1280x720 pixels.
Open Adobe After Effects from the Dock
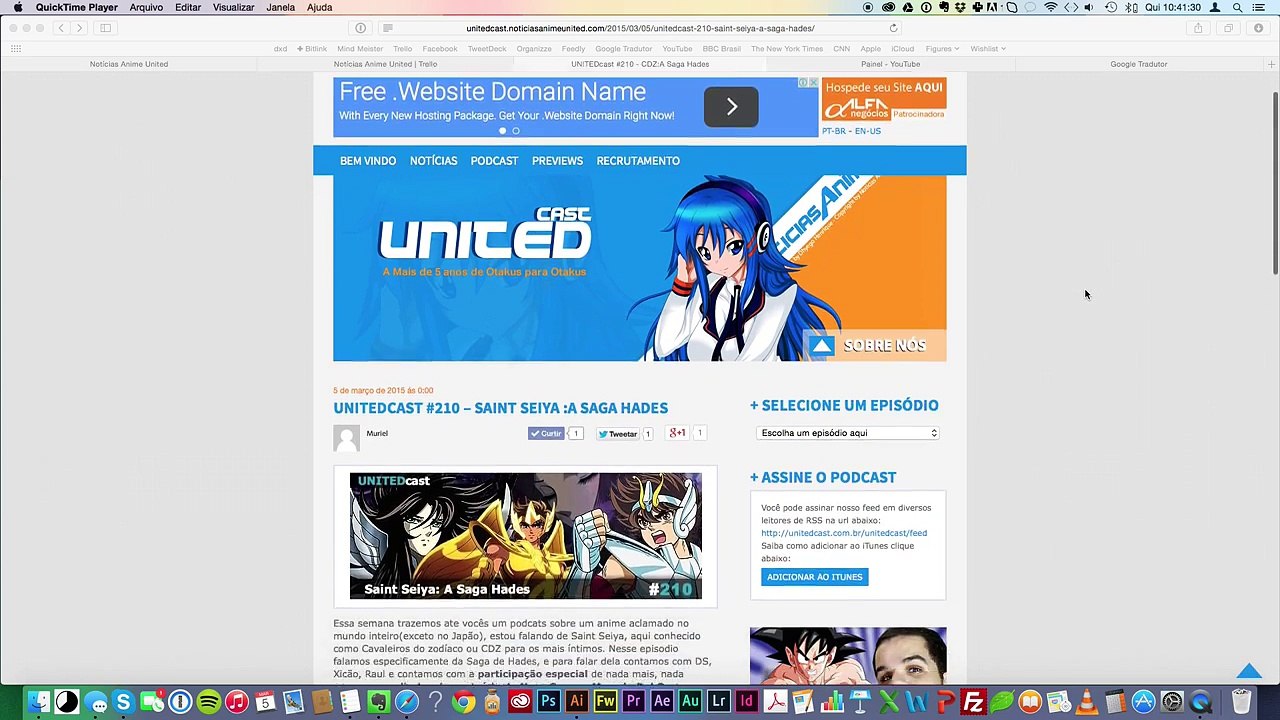click(662, 702)
